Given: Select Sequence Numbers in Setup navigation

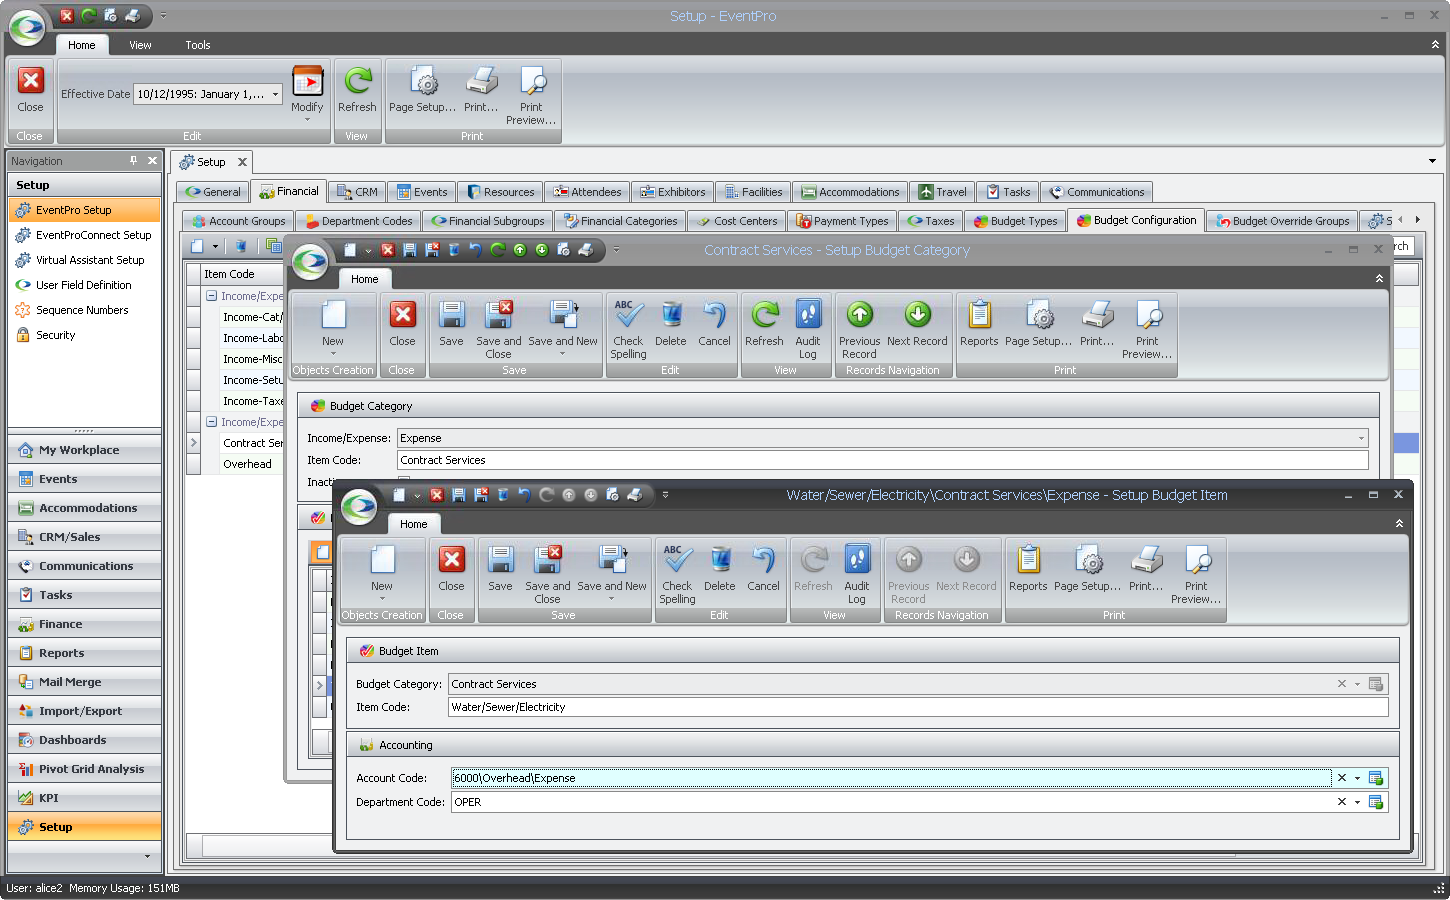Looking at the screenshot, I should coord(84,310).
